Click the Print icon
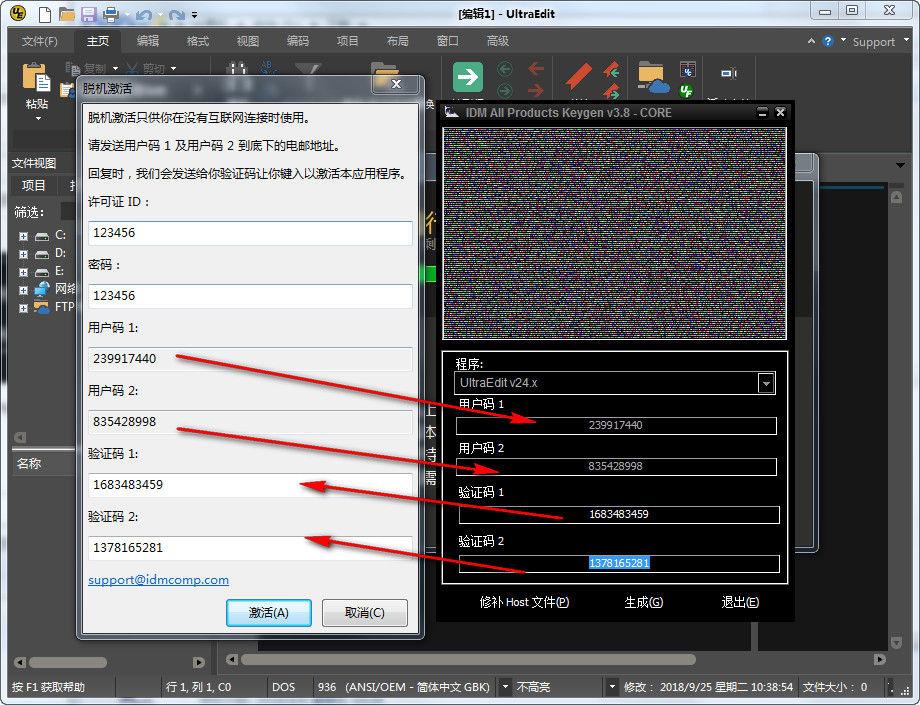This screenshot has height=705, width=920. [109, 14]
